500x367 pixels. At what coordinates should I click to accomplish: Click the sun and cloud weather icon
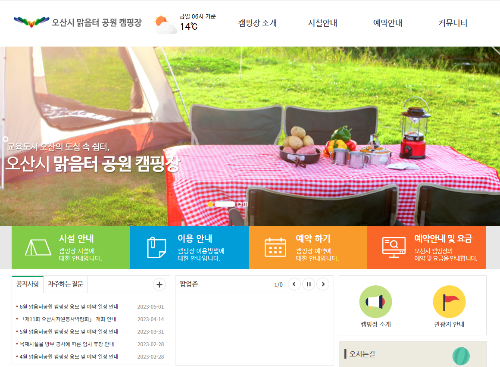point(165,25)
